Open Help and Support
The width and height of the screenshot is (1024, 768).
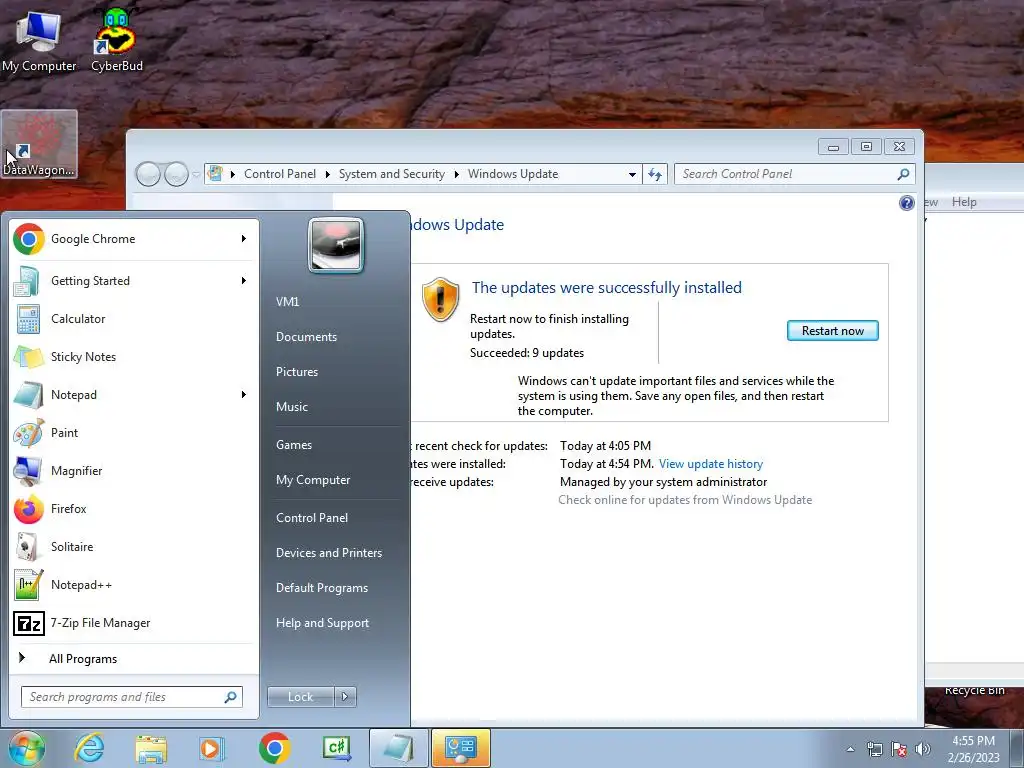(x=323, y=623)
